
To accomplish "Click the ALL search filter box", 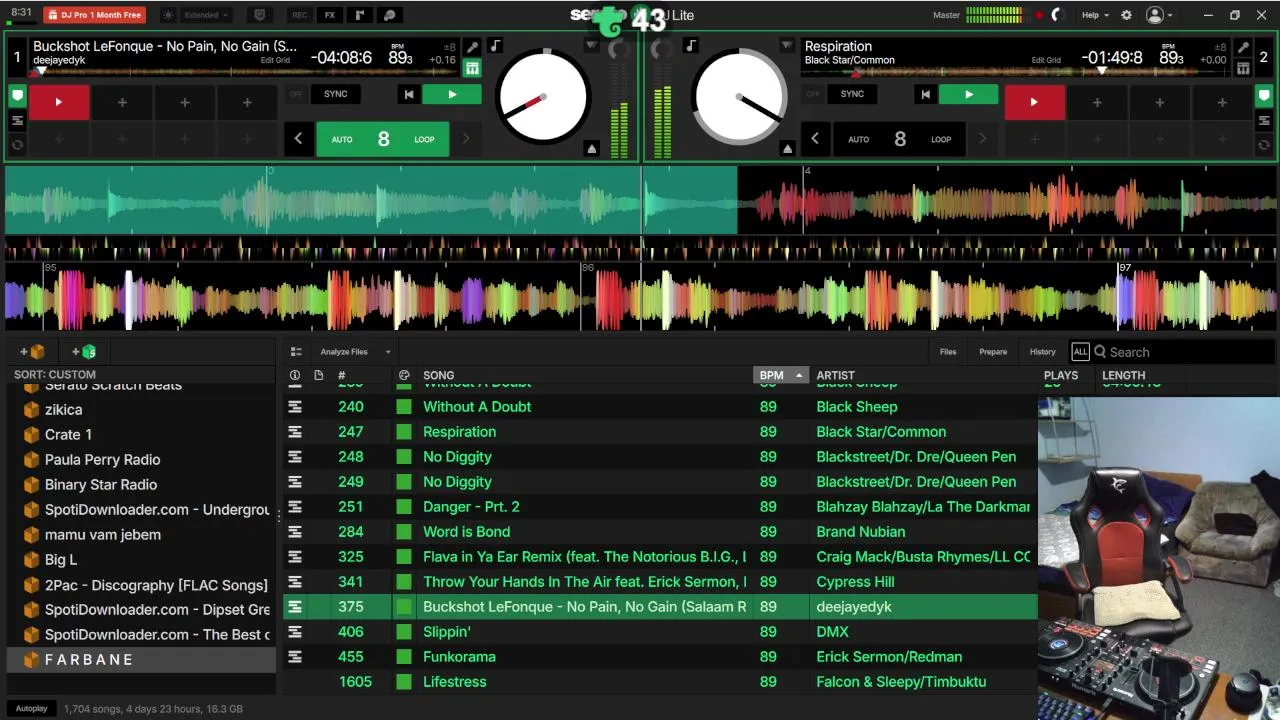I will pos(1080,352).
